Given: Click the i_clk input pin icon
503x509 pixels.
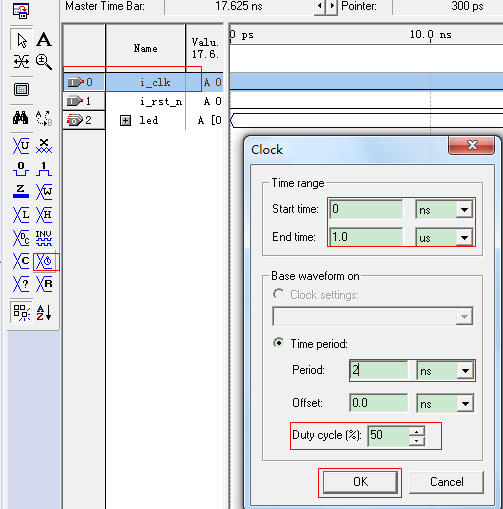Looking at the screenshot, I should 75,82.
